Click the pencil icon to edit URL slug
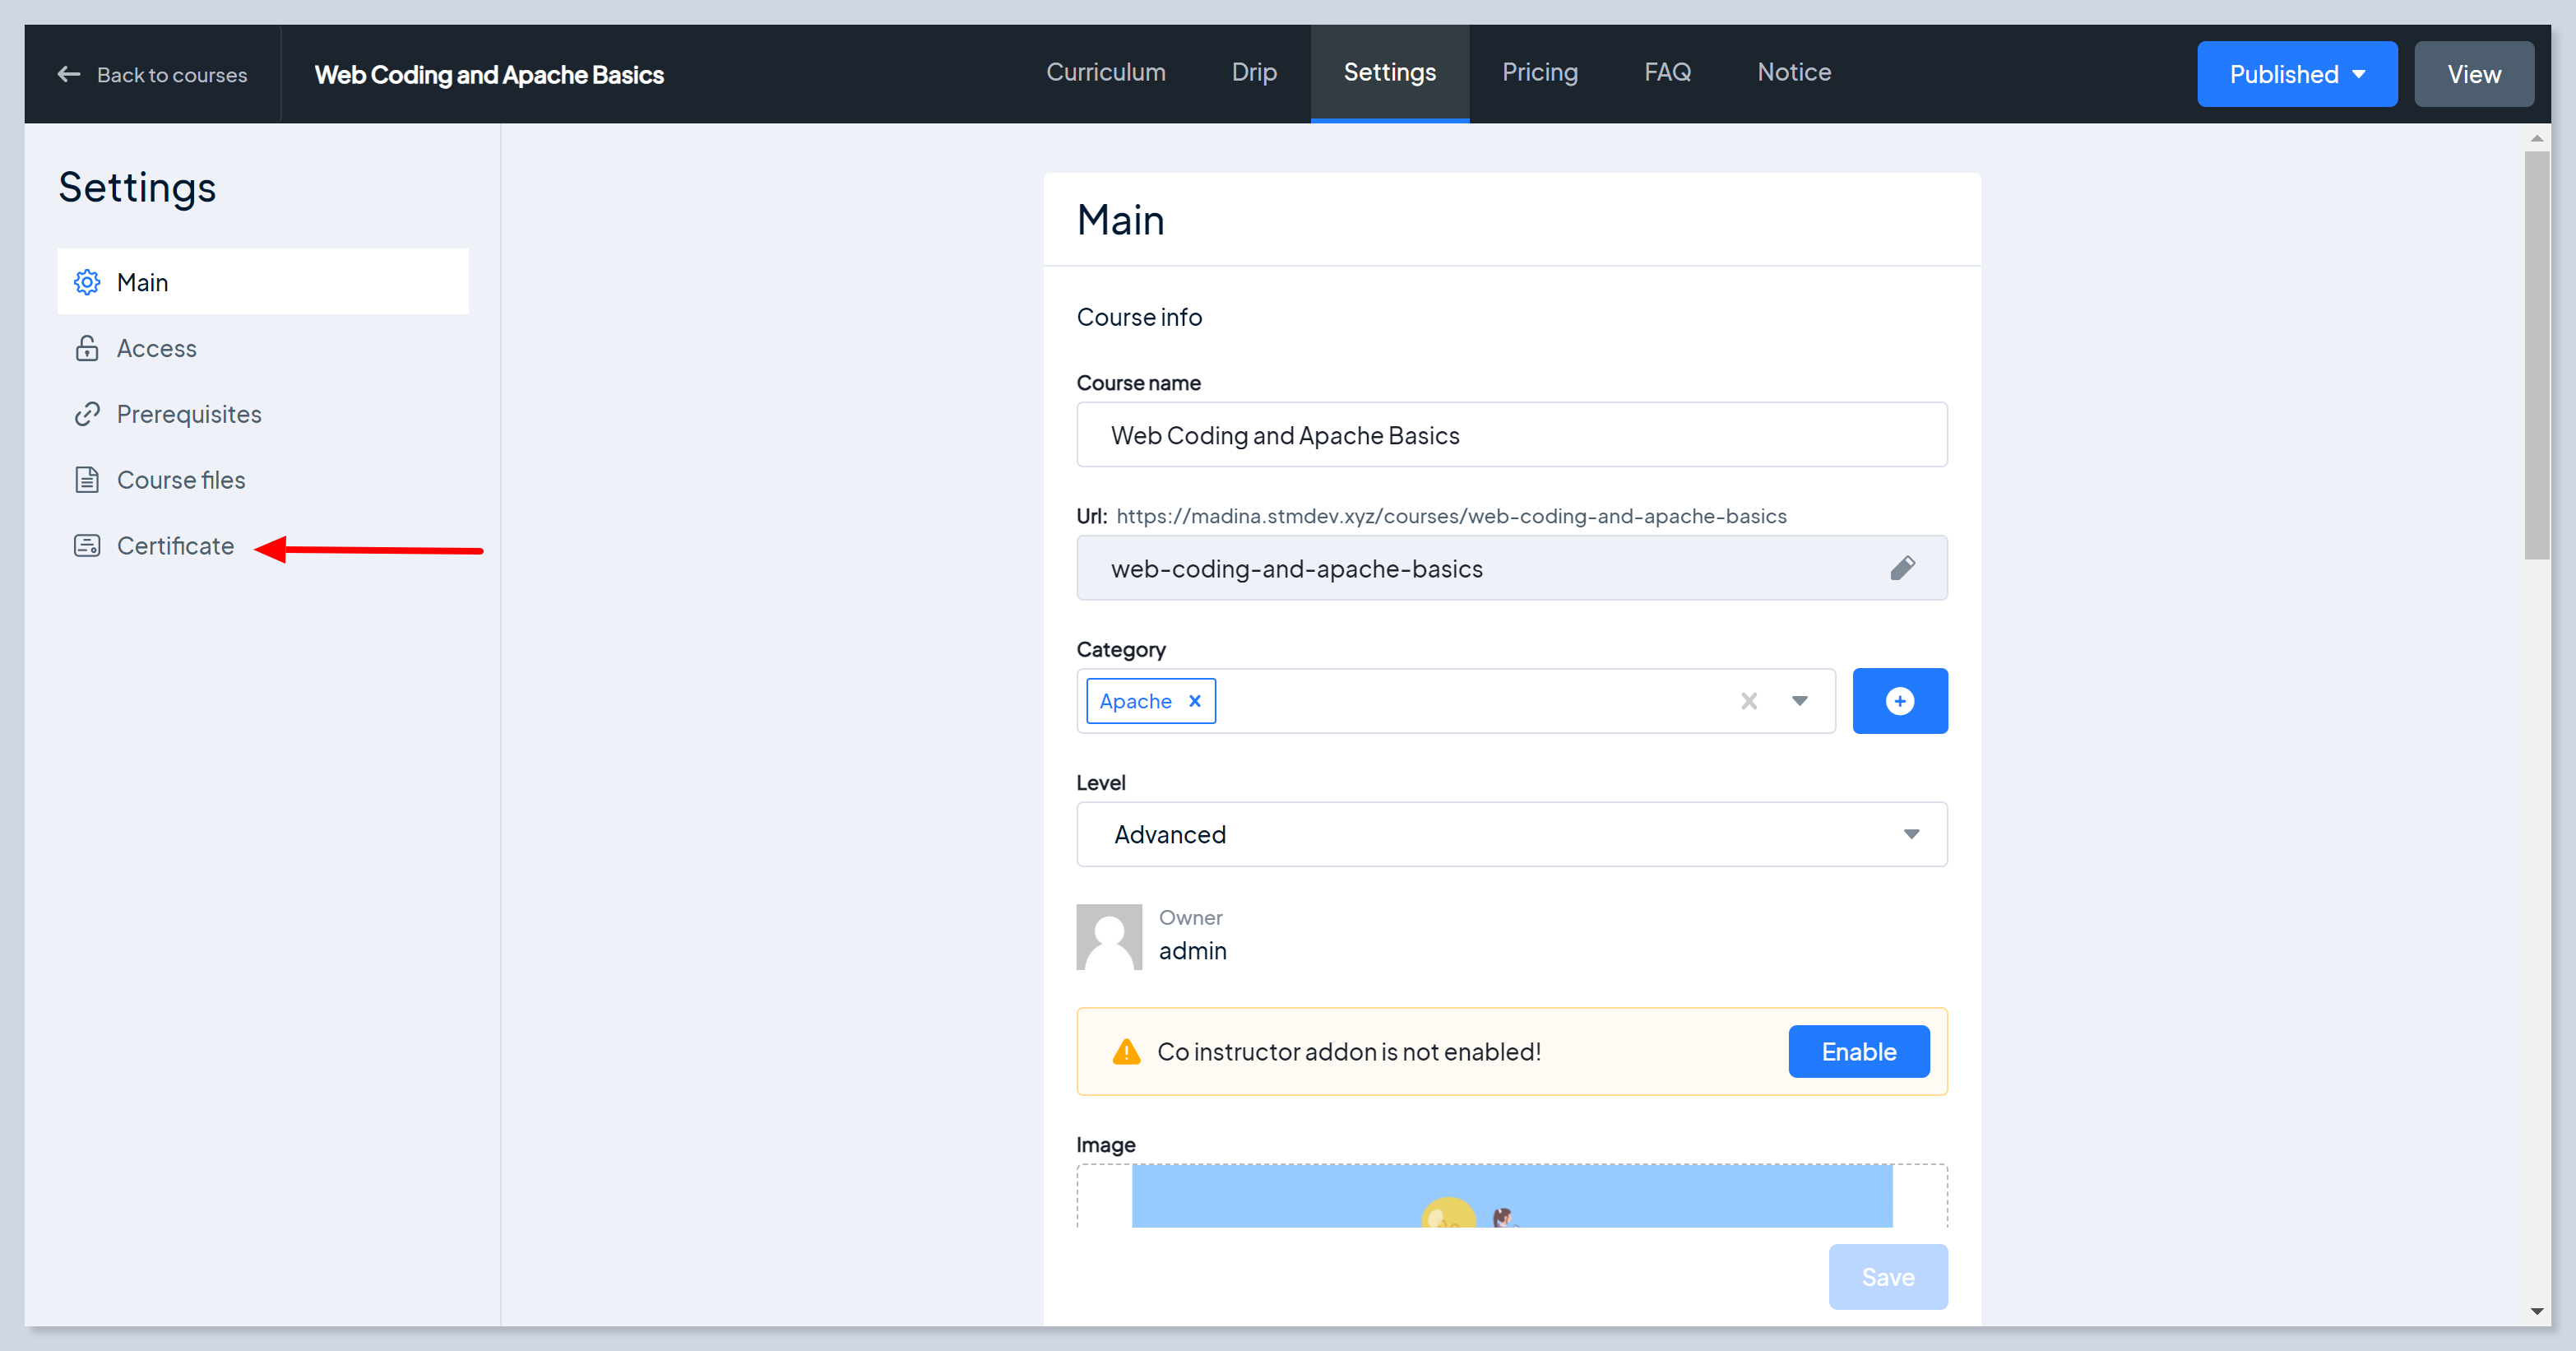Viewport: 2576px width, 1351px height. [x=1902, y=568]
